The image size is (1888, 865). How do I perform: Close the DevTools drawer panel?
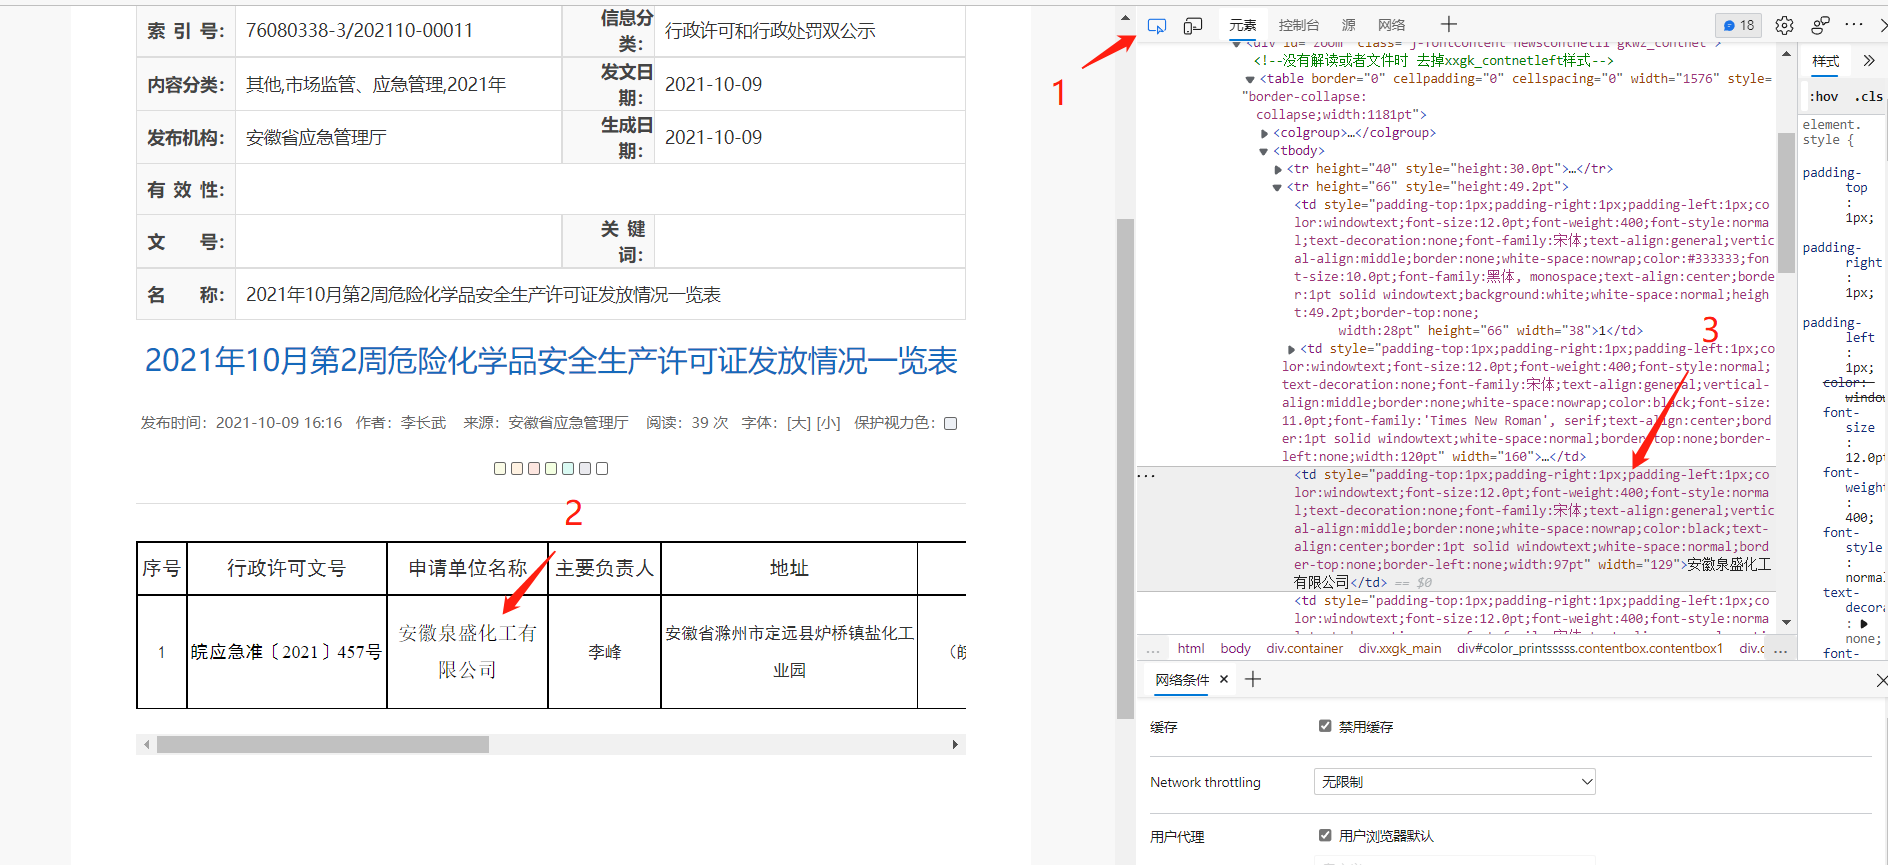tap(1881, 680)
